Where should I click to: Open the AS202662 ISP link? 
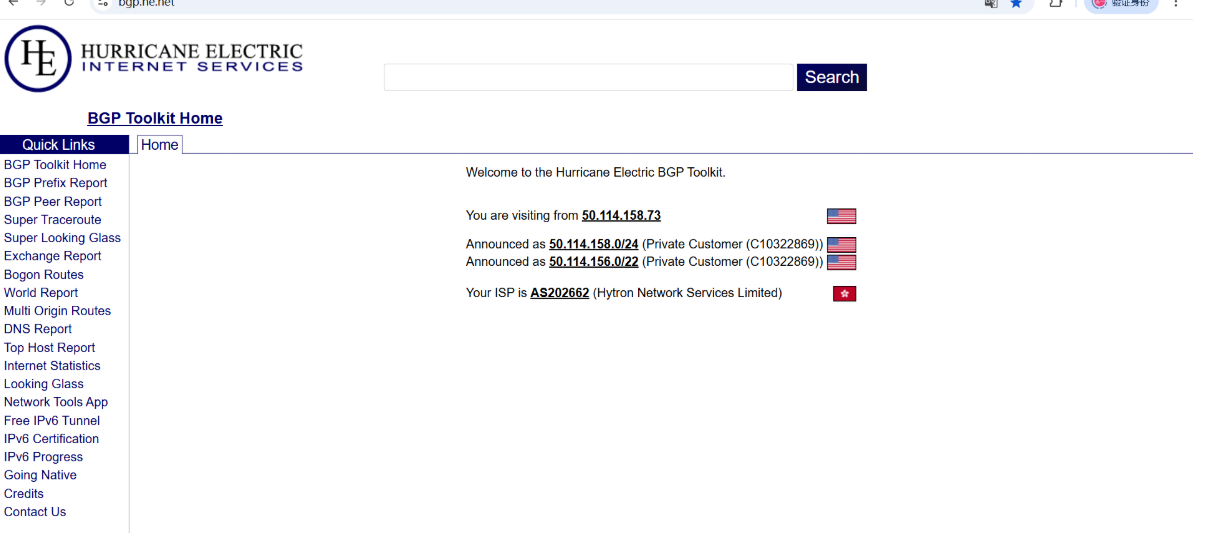(x=560, y=294)
